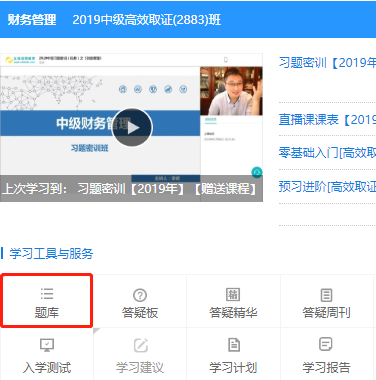Open 学习报告 chat icon
The width and height of the screenshot is (376, 380).
tap(326, 344)
